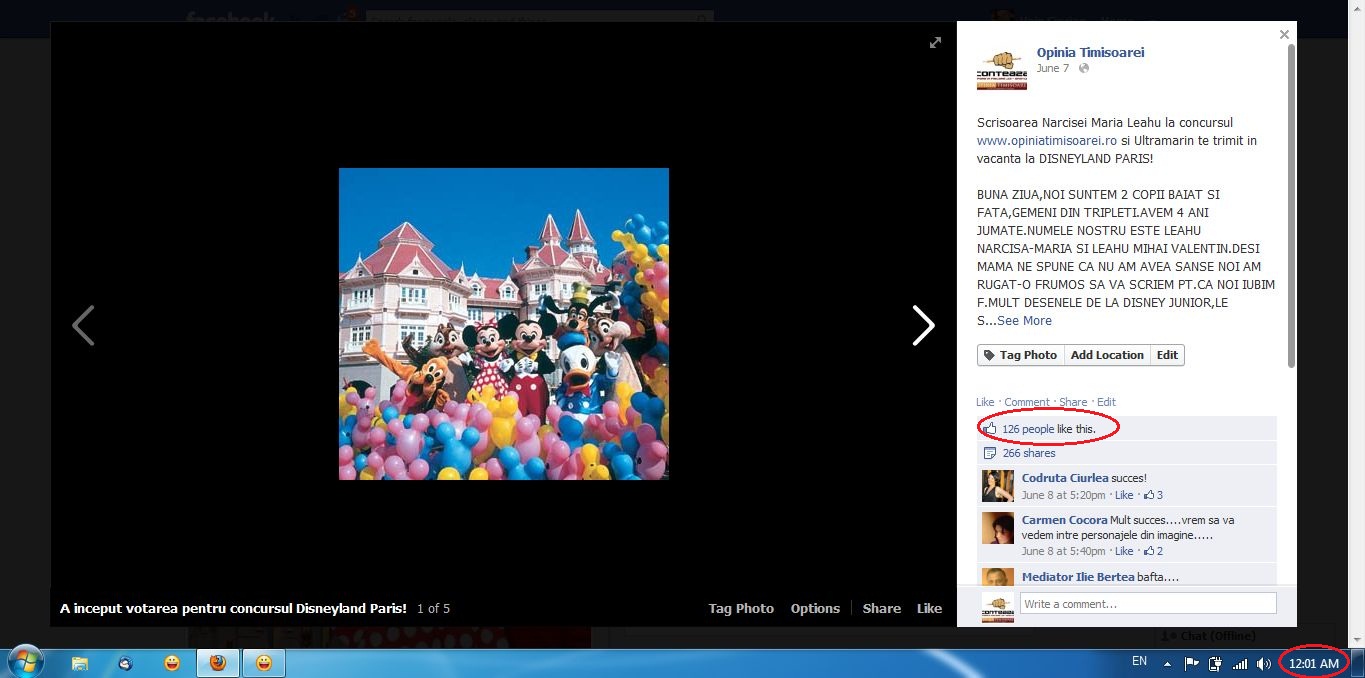
Task: Click the Add Location button
Action: [1107, 355]
